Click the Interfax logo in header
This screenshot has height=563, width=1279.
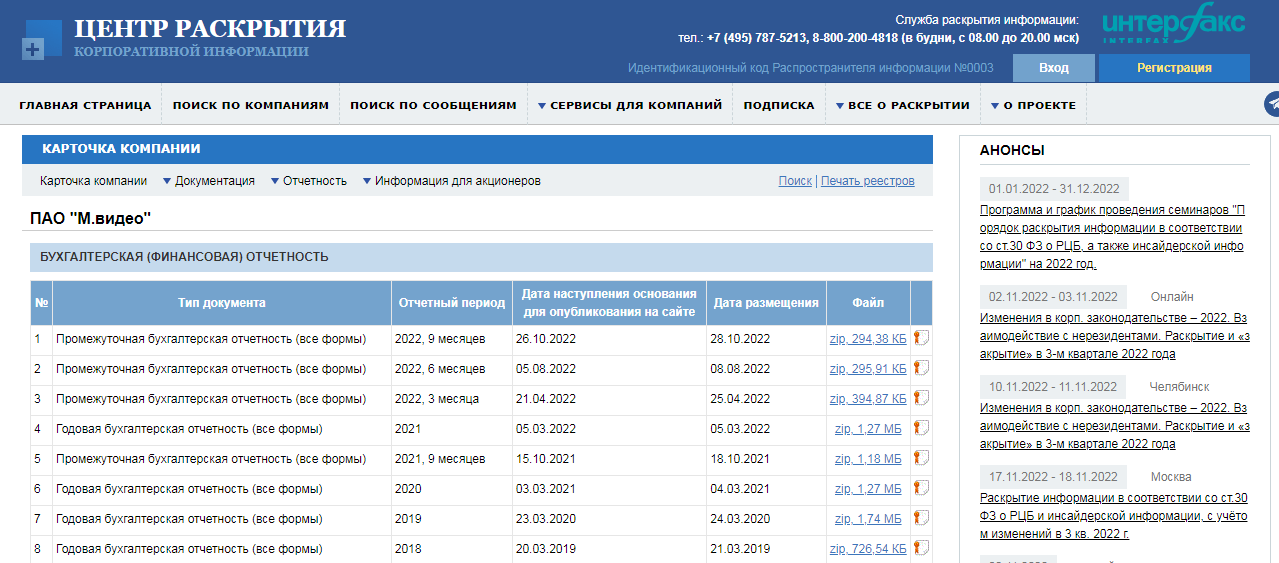pyautogui.click(x=1173, y=28)
